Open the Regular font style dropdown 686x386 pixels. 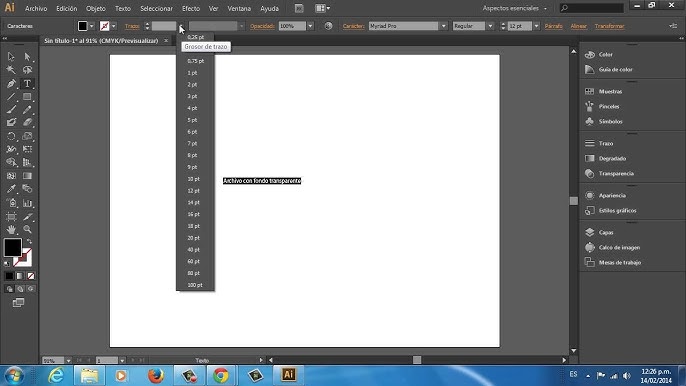pos(490,26)
